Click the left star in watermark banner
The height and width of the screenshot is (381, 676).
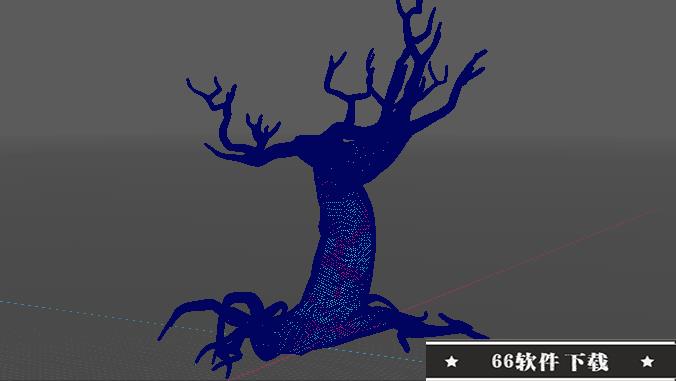tap(451, 361)
